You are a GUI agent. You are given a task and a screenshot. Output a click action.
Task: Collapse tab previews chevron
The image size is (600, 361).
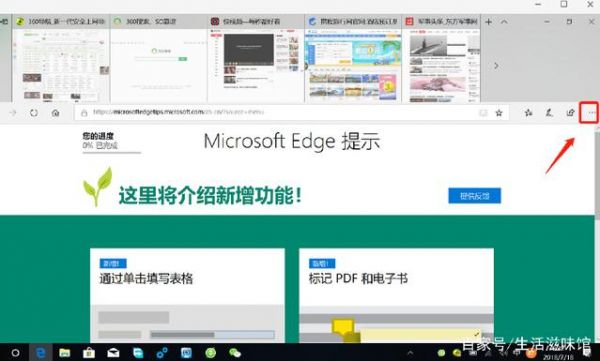coord(504,22)
